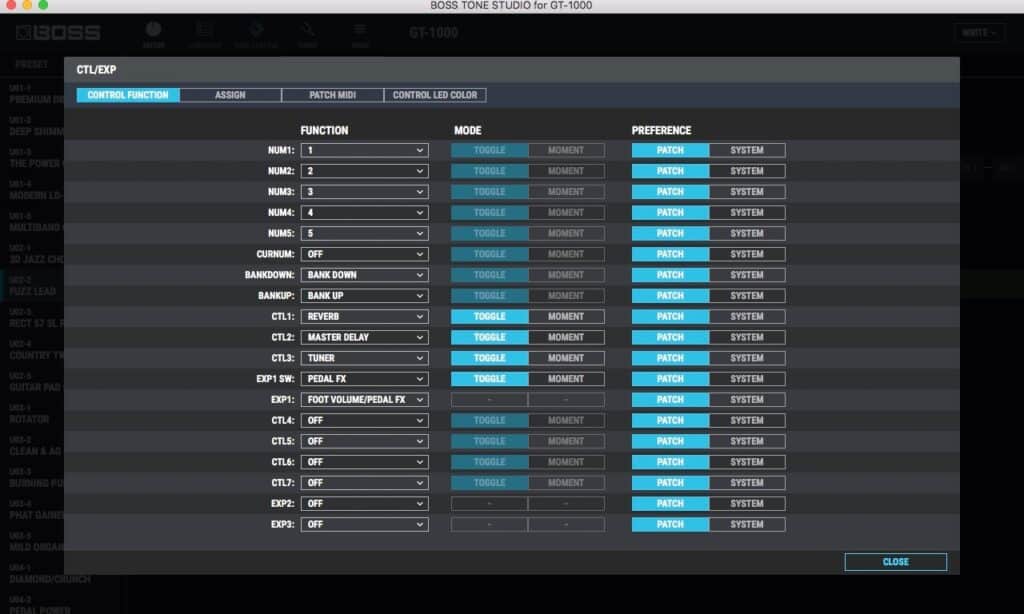Image resolution: width=1024 pixels, height=614 pixels.
Task: Expand the BANKDOWN function dropdown
Action: (364, 275)
